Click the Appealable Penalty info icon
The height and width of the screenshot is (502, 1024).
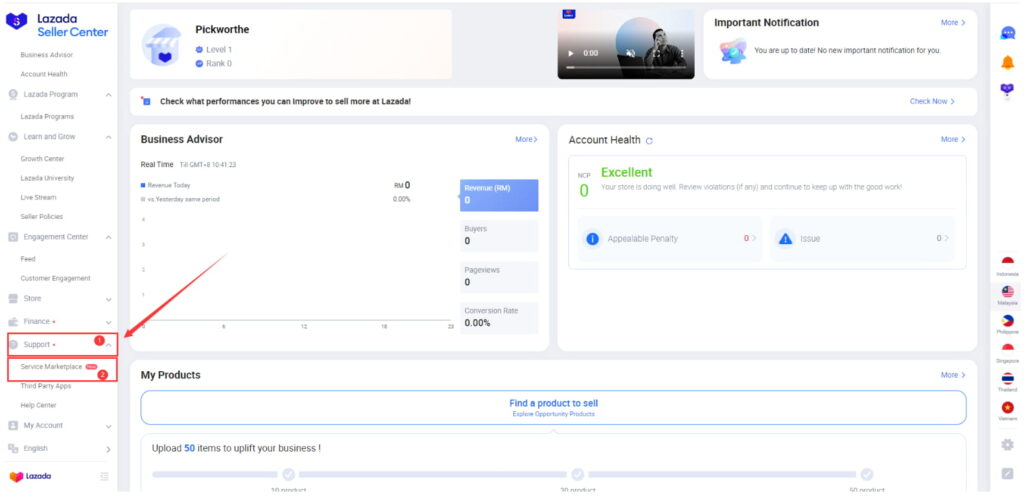pos(592,239)
